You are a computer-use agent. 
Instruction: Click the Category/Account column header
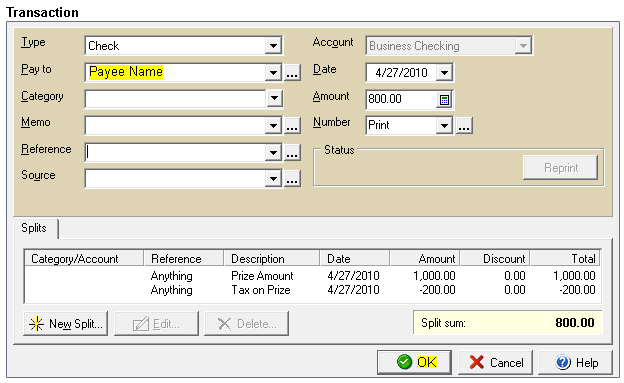pyautogui.click(x=84, y=259)
